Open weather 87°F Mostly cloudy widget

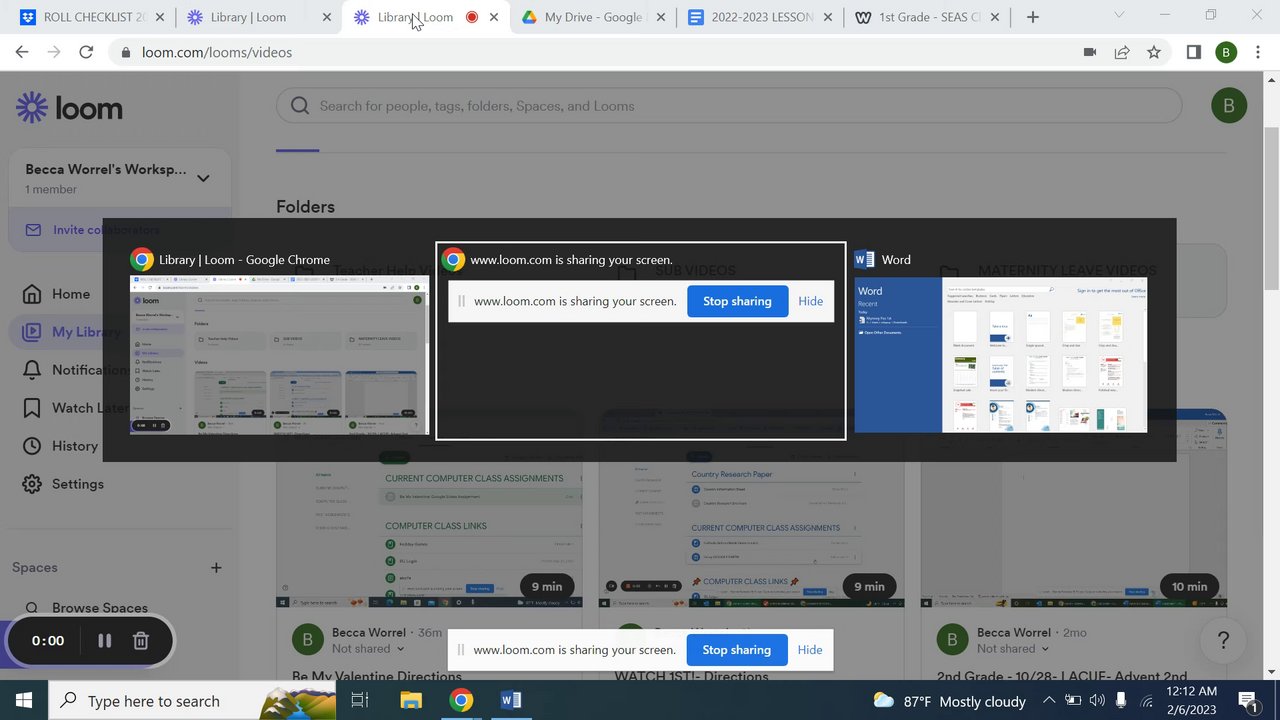[x=950, y=701]
